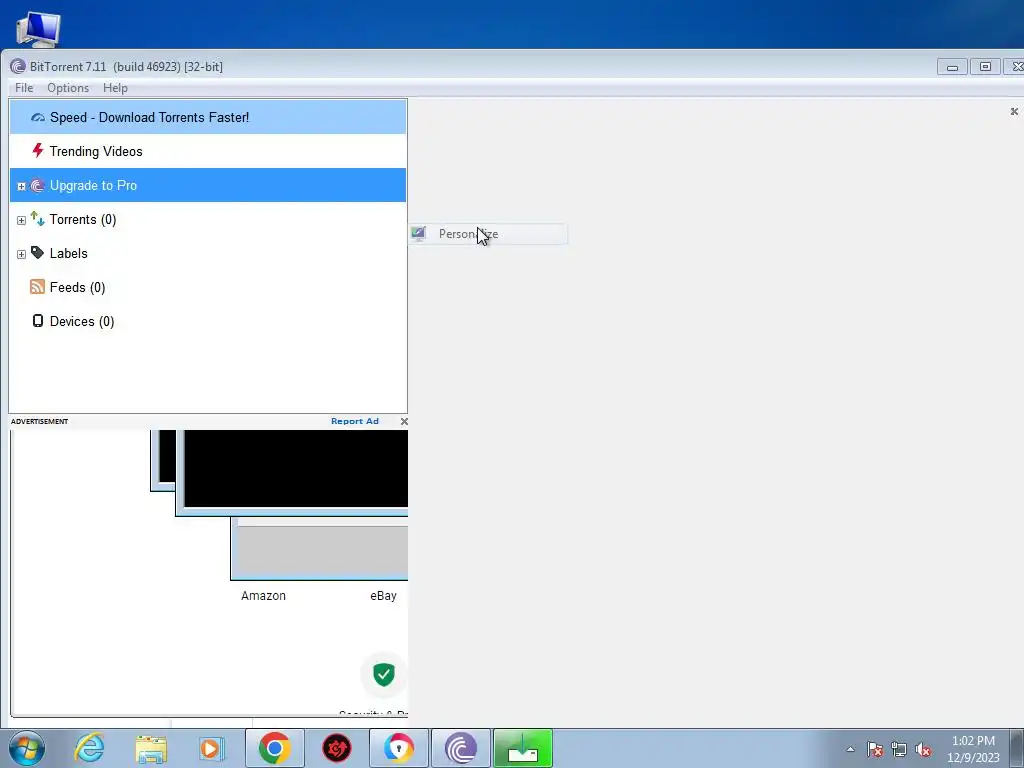
Task: Maximize the BitTorrent window
Action: click(x=985, y=67)
